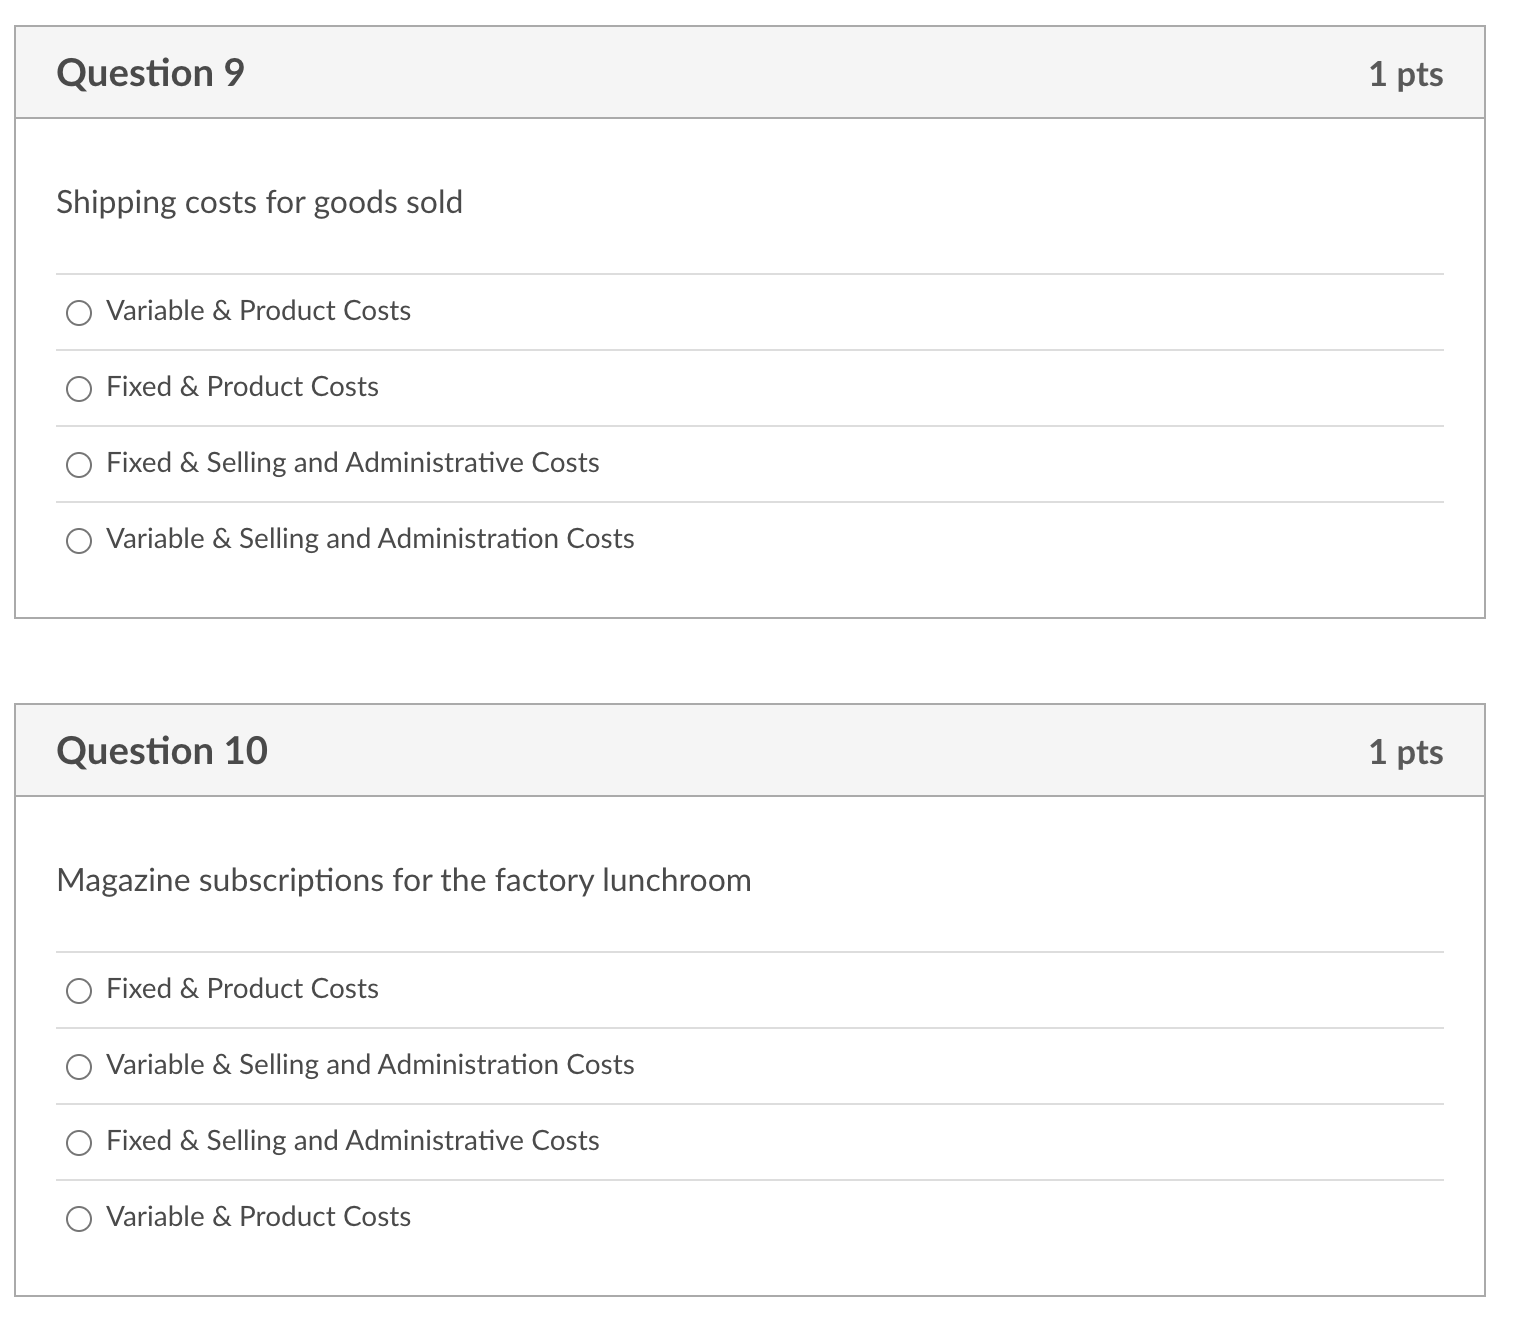The height and width of the screenshot is (1318, 1518).
Task: Click Question 10's first answer row
Action: pos(241,989)
